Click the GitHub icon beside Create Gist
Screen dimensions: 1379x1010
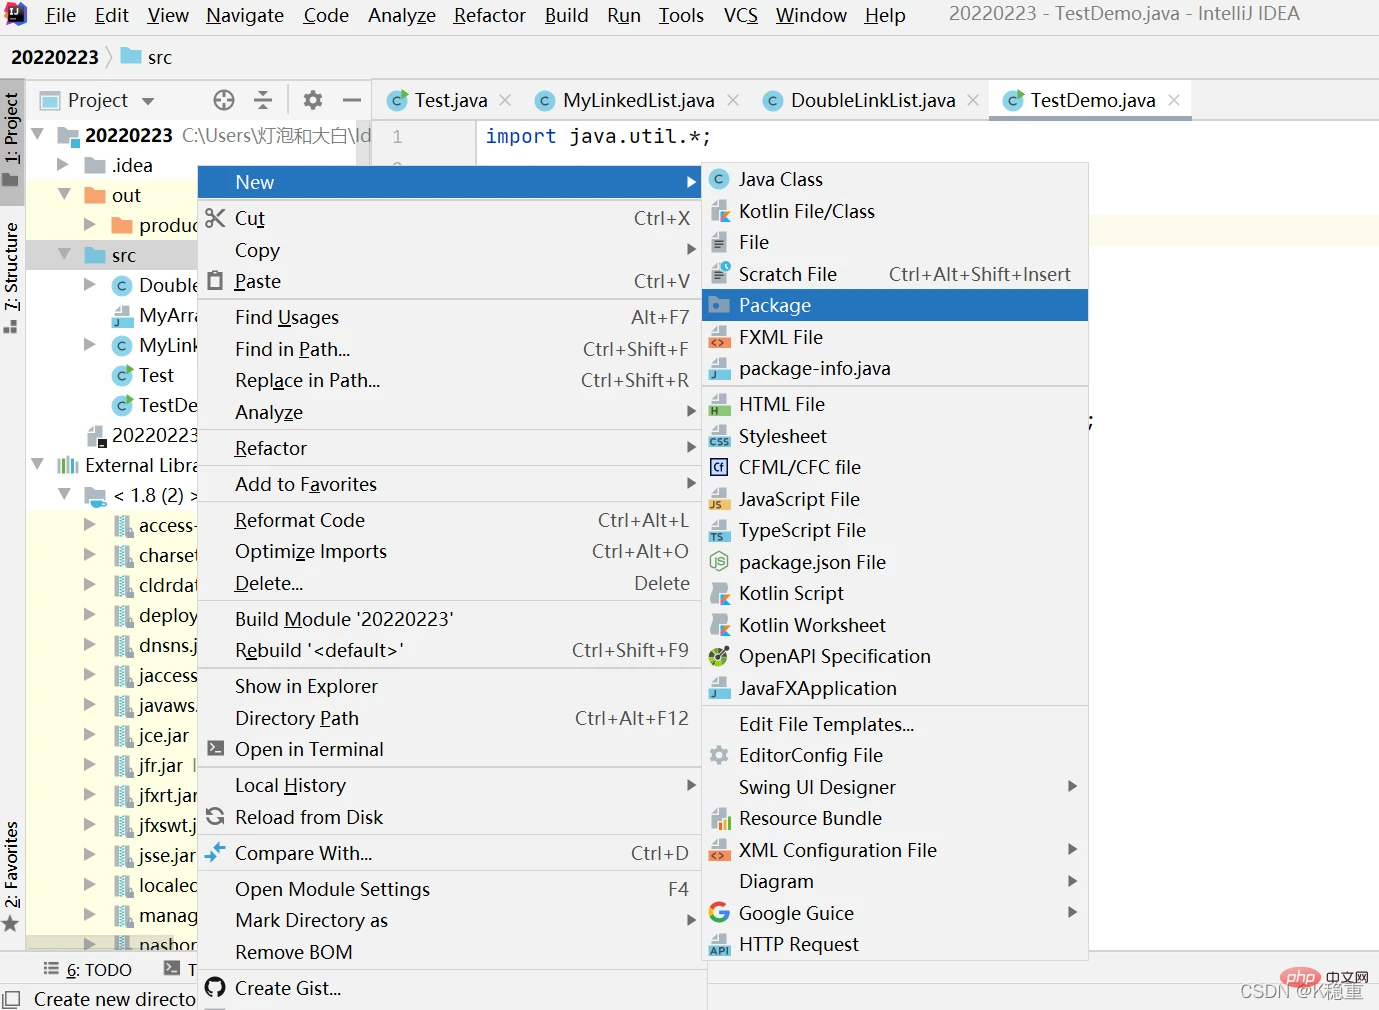click(x=215, y=988)
